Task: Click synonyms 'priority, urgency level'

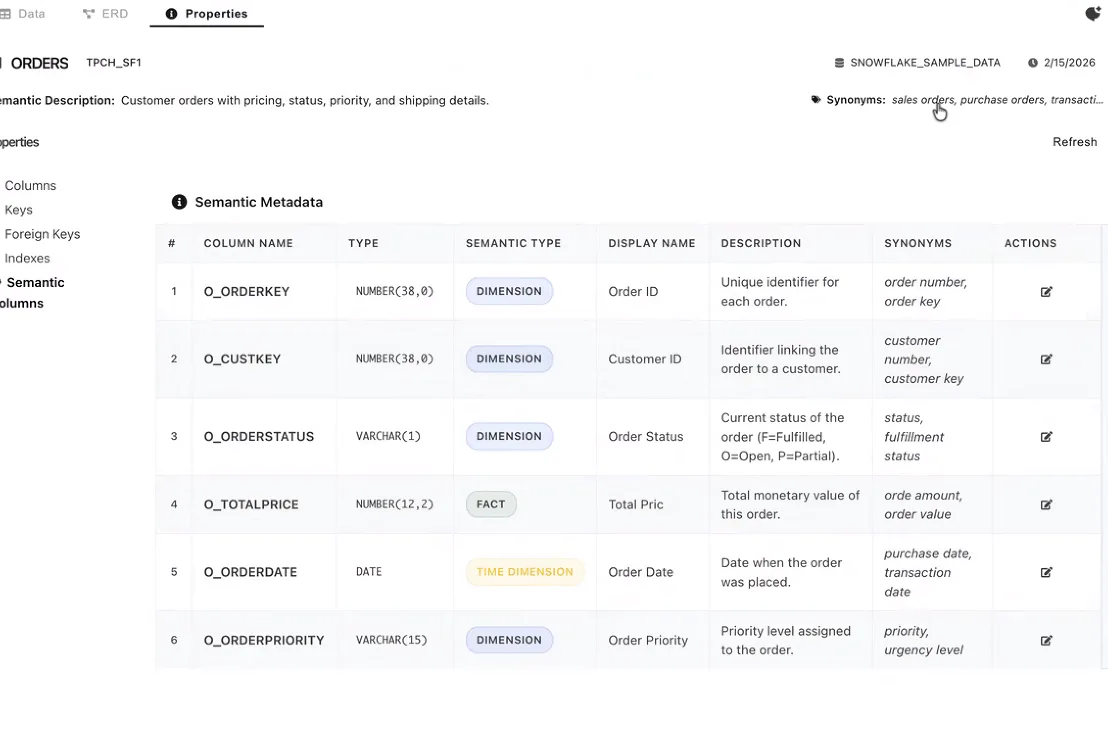Action: pyautogui.click(x=923, y=641)
